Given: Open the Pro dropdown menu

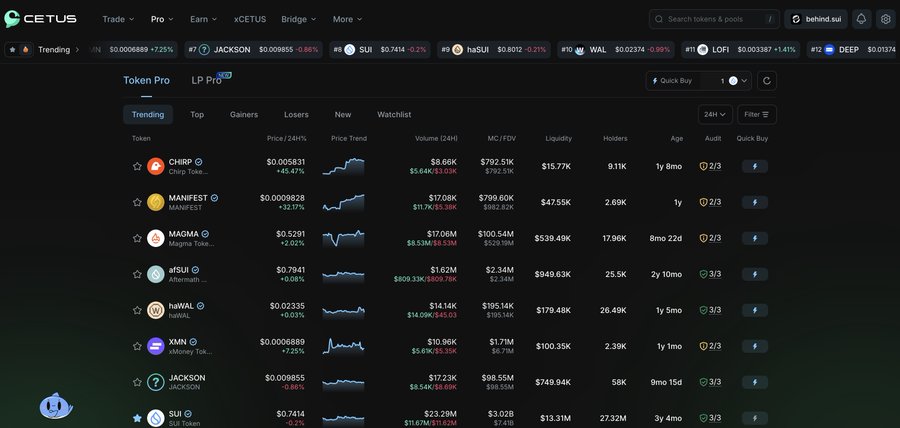Looking at the screenshot, I should pyautogui.click(x=162, y=19).
